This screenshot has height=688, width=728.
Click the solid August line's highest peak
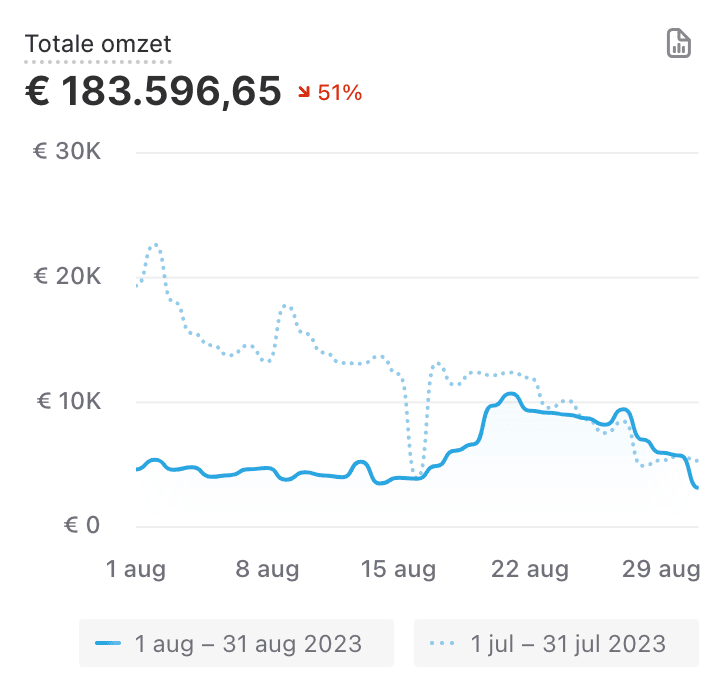click(x=511, y=394)
